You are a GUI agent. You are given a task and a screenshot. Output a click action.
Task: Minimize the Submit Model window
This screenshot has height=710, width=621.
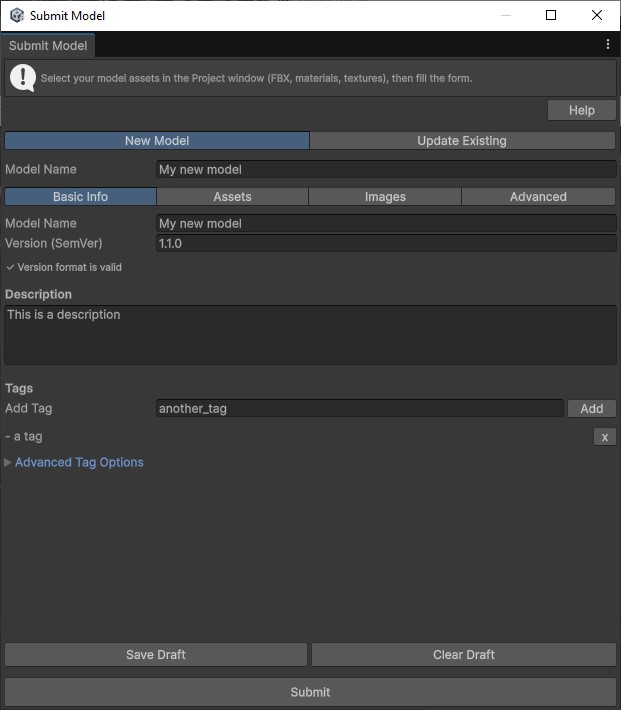pos(506,15)
